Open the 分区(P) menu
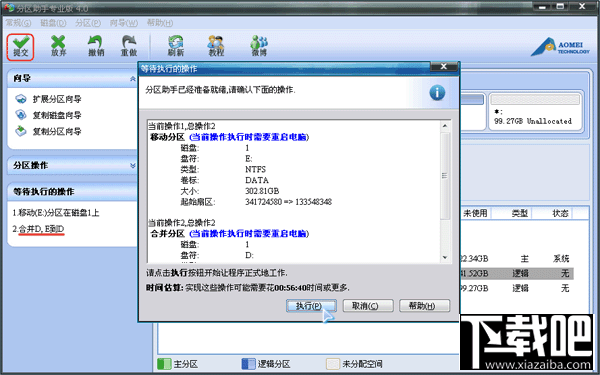This screenshot has width=600, height=375. click(88, 23)
